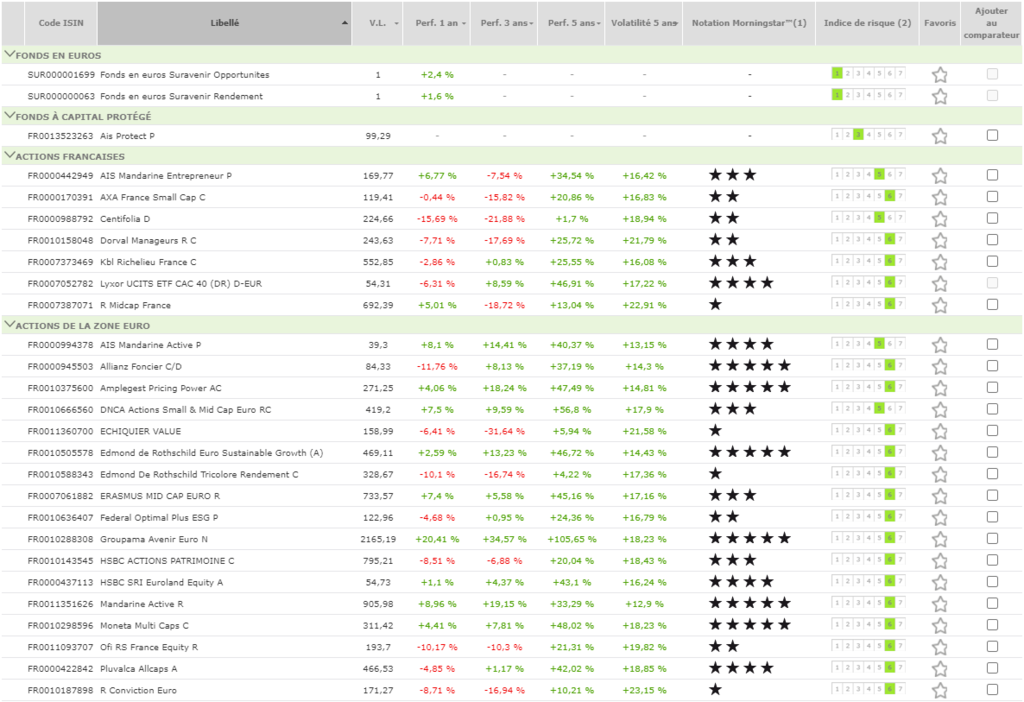
Task: Click the ISIN code FR0000442949
Action: click(60, 175)
